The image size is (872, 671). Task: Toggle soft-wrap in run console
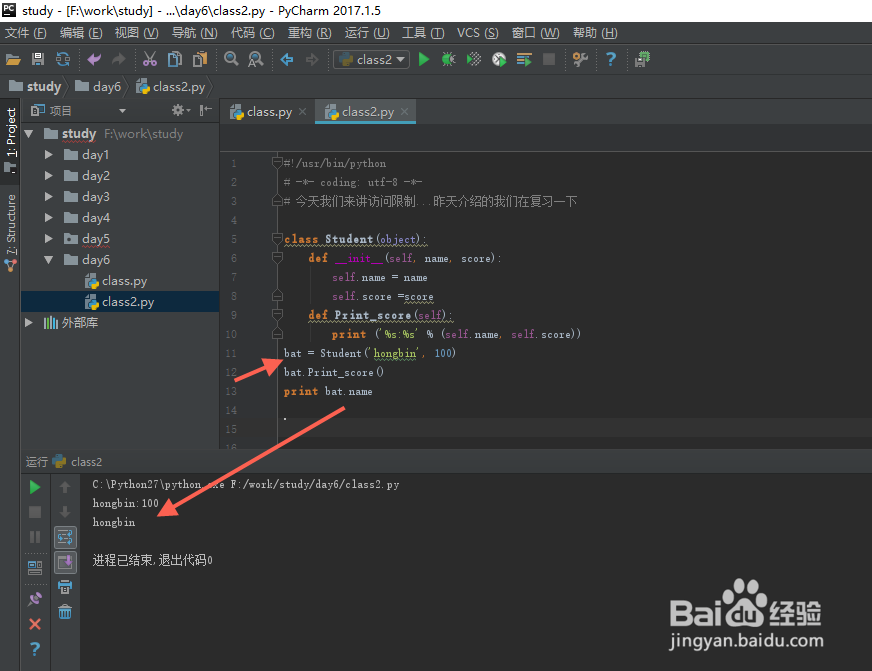tap(65, 538)
